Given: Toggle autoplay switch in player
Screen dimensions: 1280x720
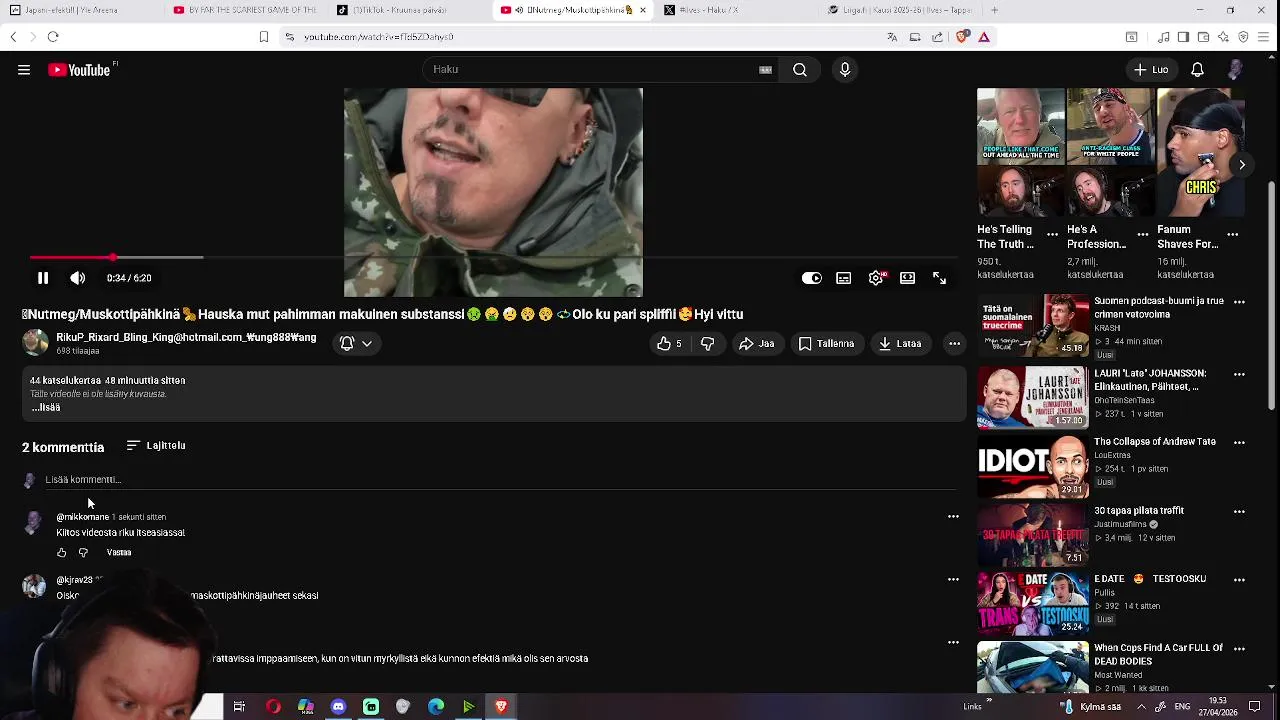Looking at the screenshot, I should click(x=812, y=278).
